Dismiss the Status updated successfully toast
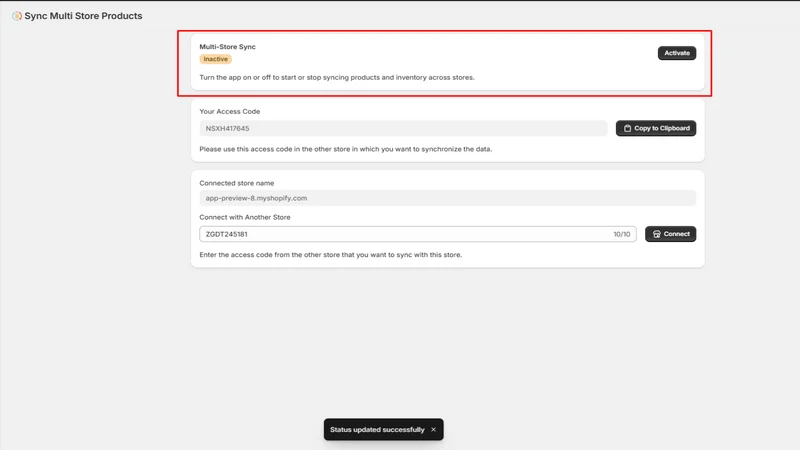The height and width of the screenshot is (450, 800). coord(433,430)
